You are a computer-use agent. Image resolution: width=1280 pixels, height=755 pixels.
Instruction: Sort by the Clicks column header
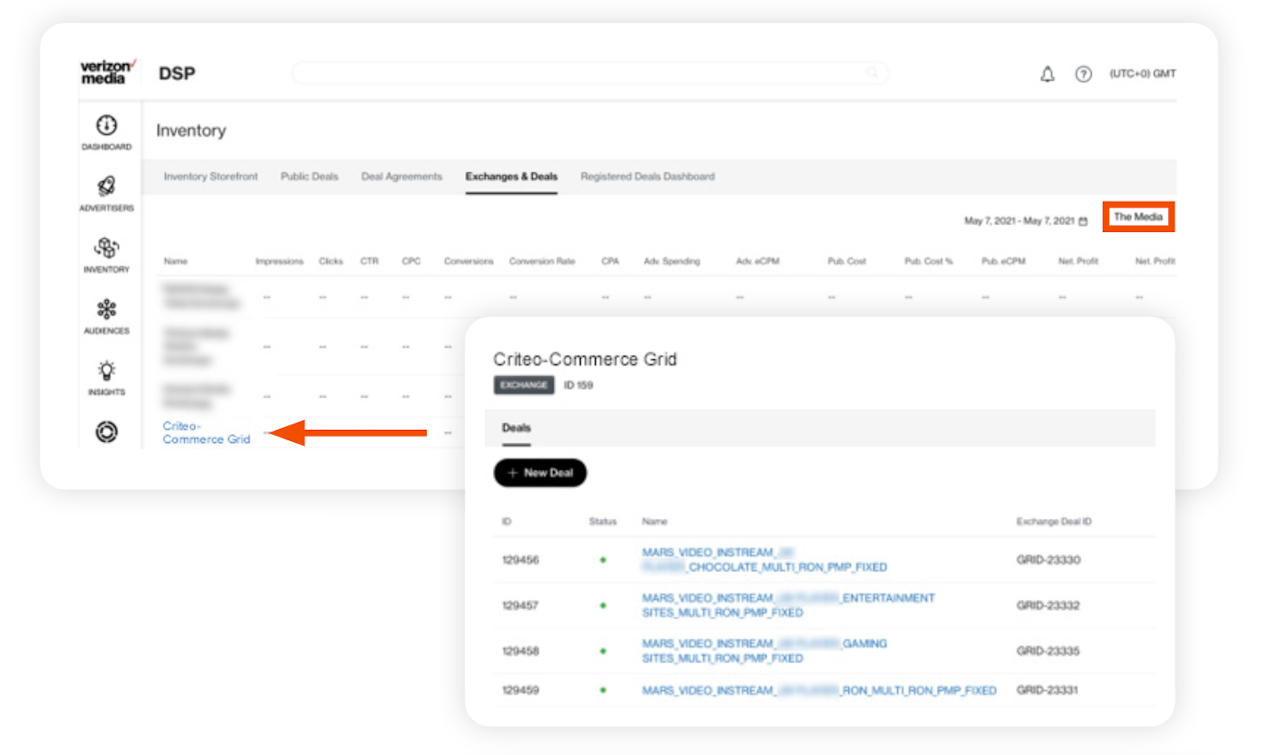point(331,261)
